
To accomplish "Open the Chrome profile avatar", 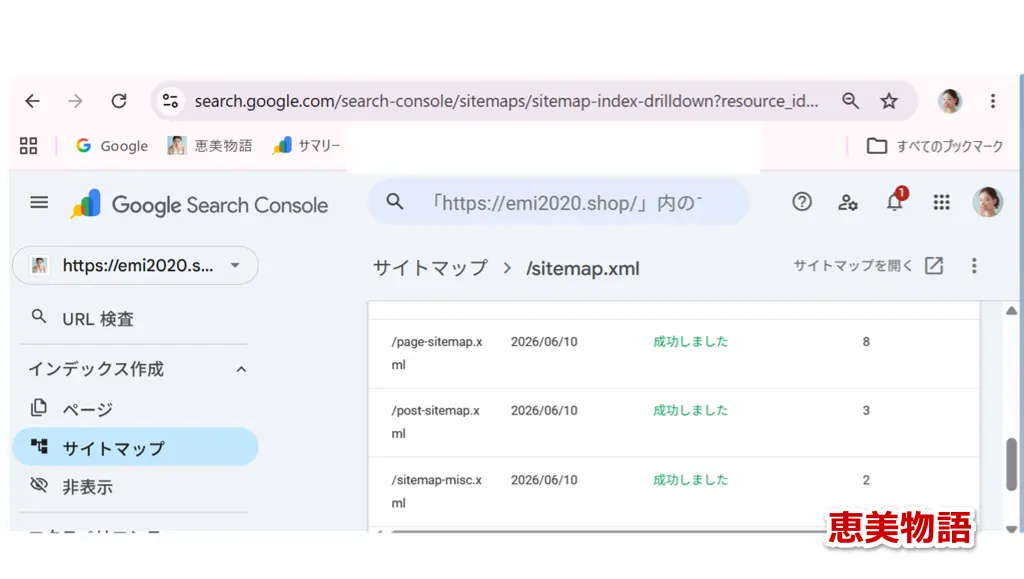I will pos(950,101).
